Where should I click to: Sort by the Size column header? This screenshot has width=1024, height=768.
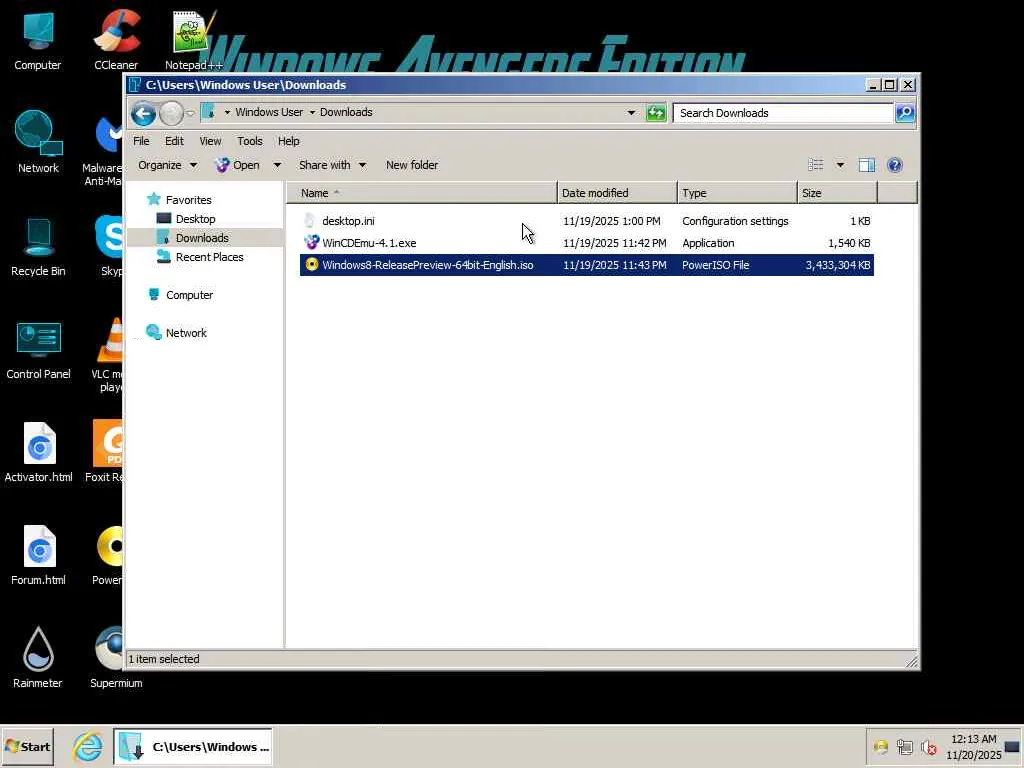point(837,193)
